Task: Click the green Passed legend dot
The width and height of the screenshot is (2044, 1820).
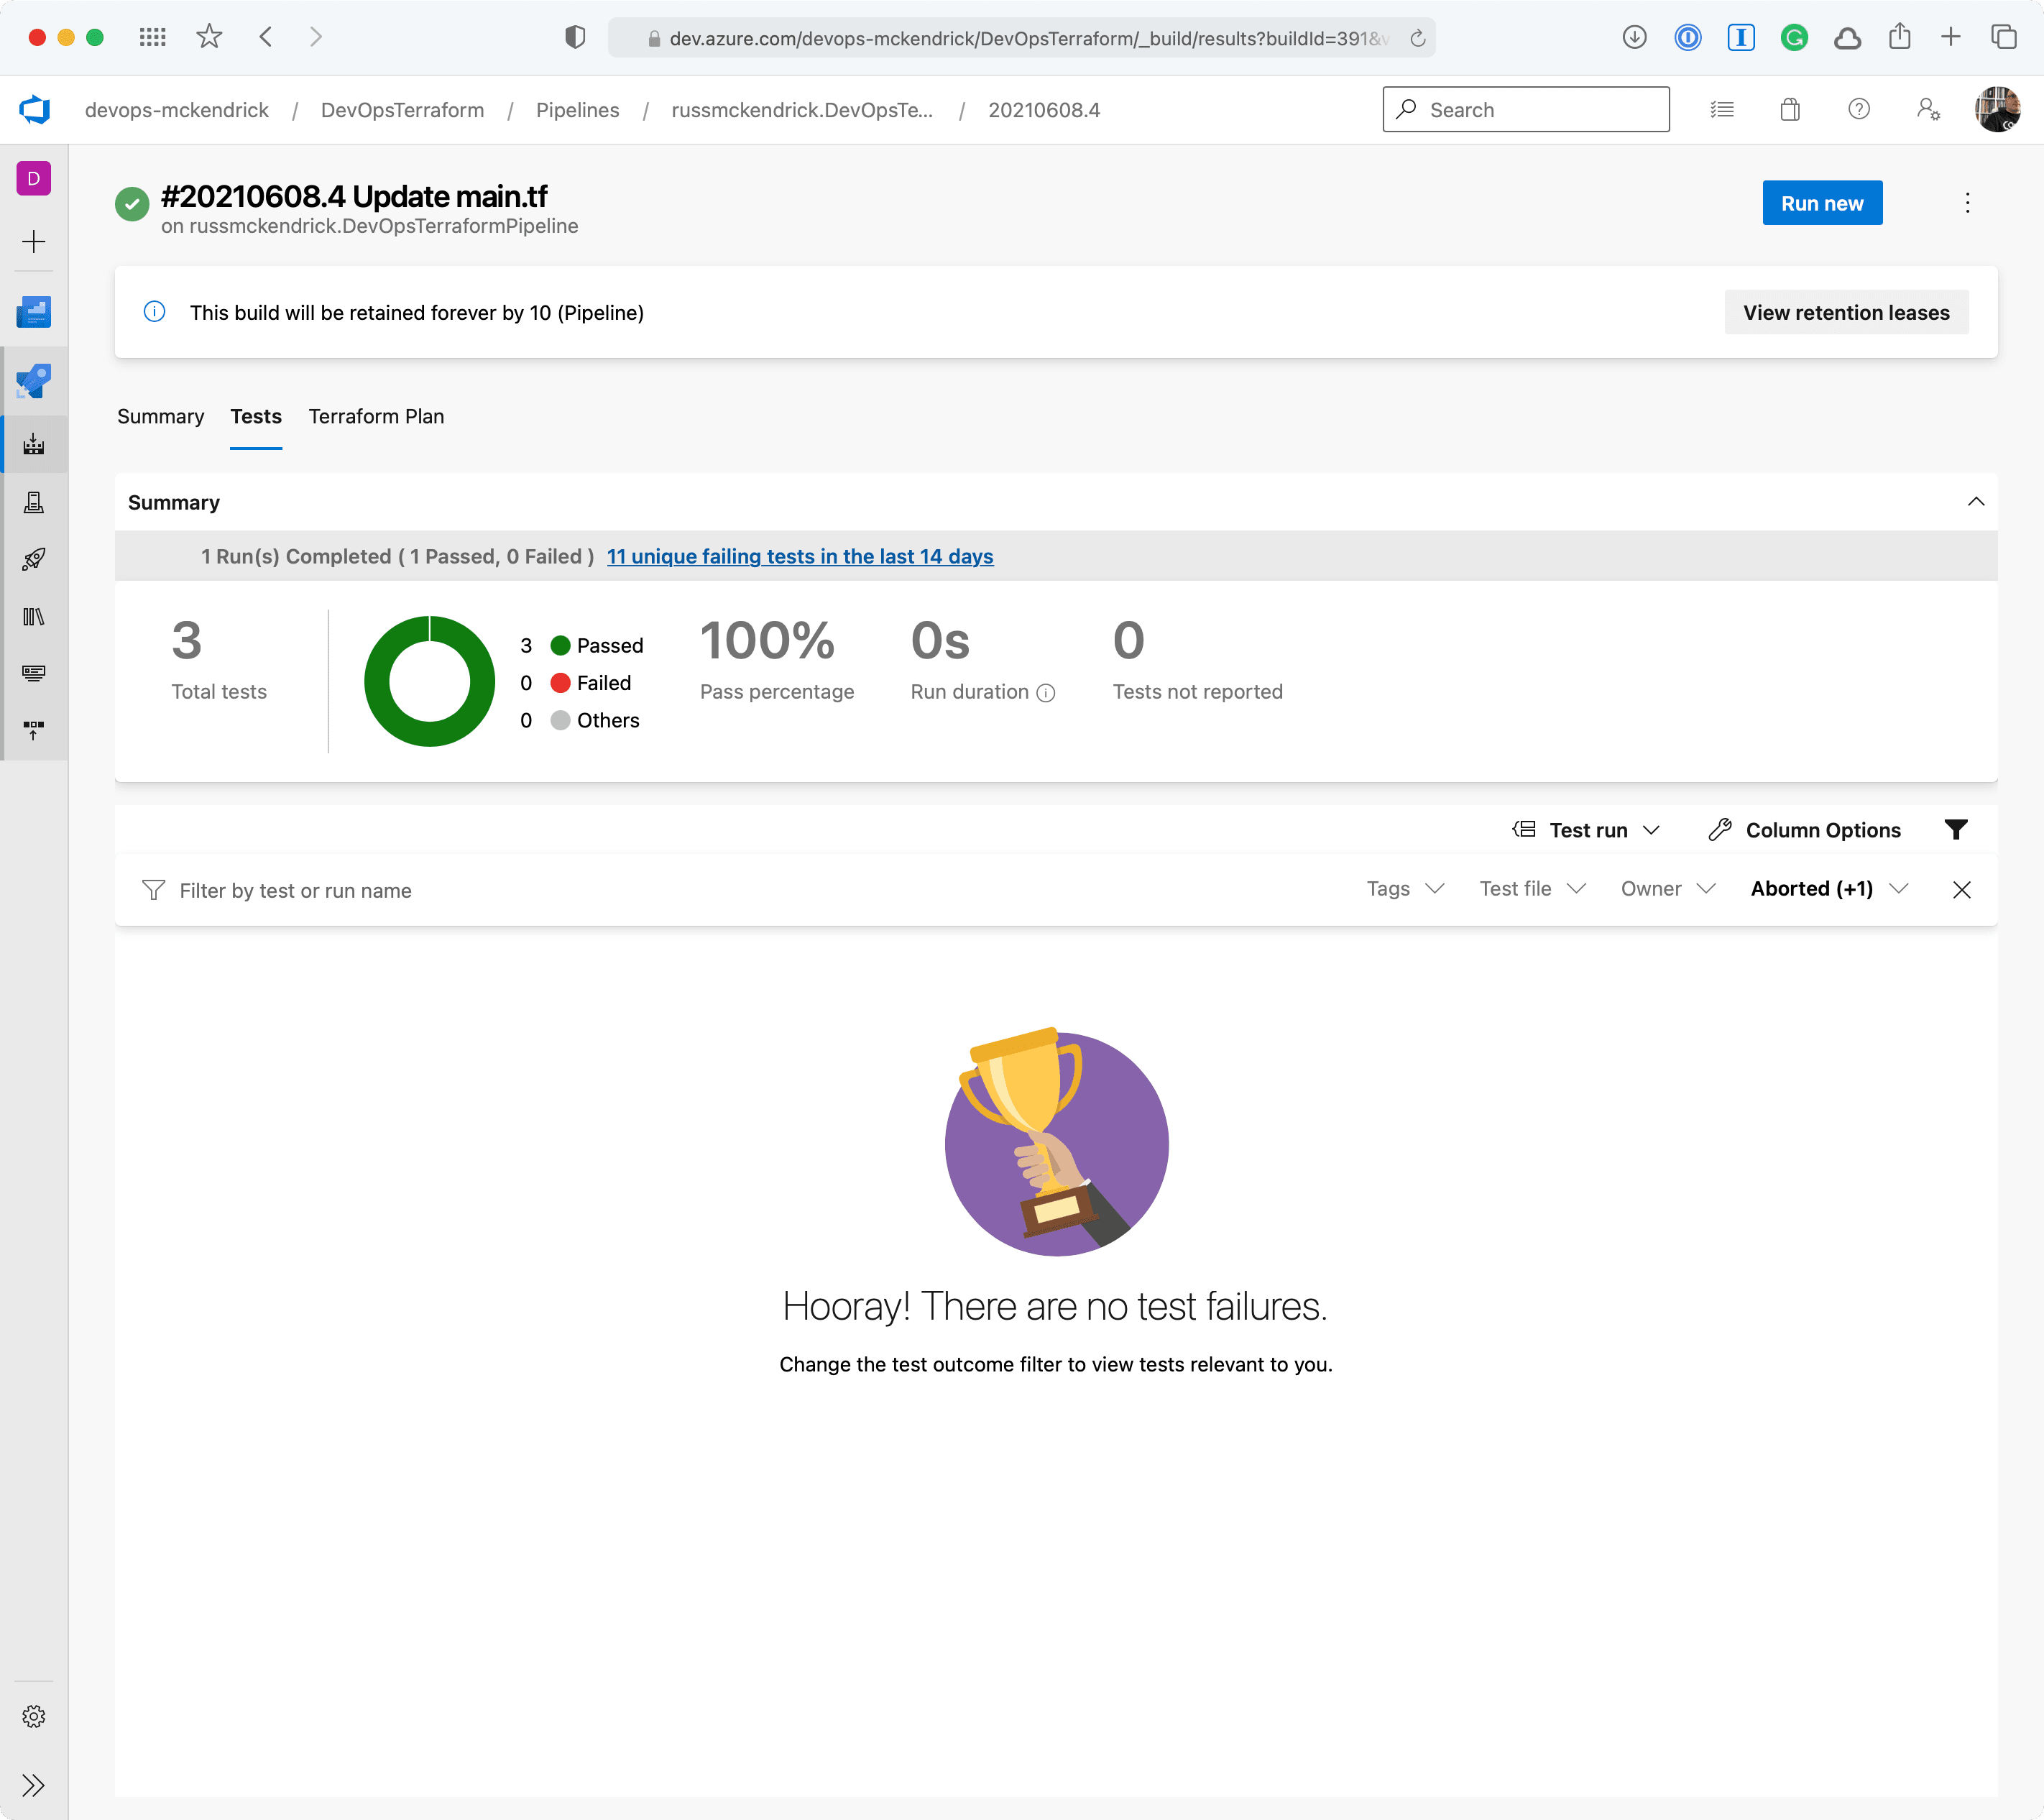Action: coord(560,646)
